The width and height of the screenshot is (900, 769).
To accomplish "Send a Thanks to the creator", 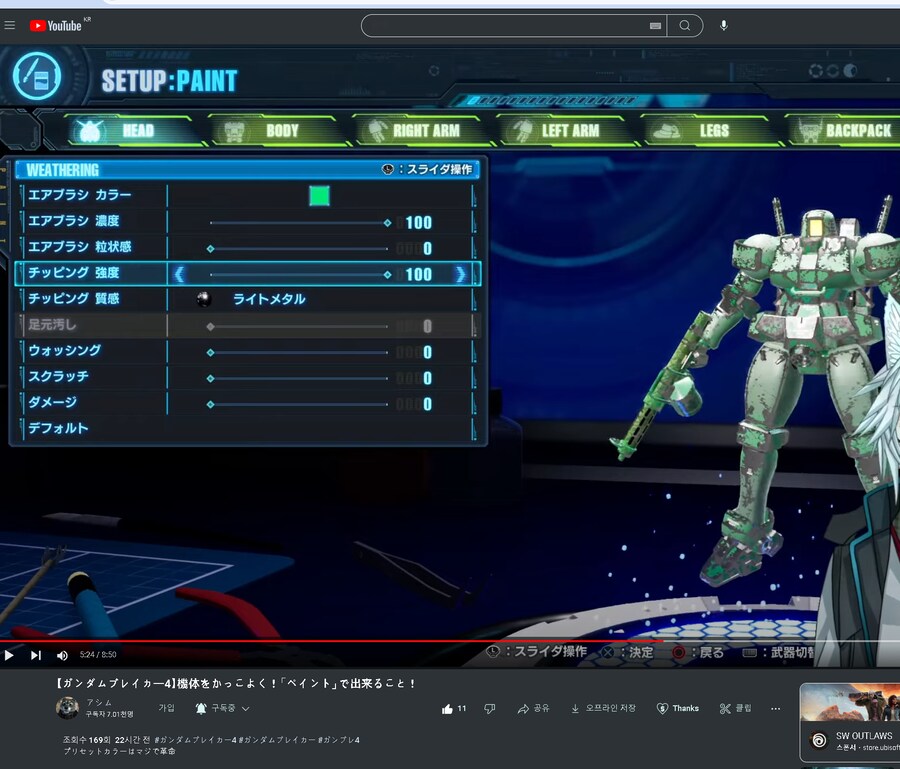I will (x=678, y=709).
